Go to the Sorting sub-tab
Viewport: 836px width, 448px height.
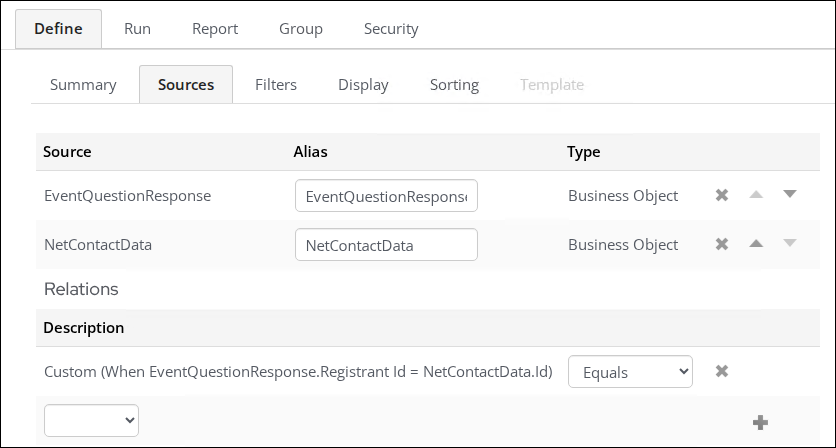click(x=454, y=85)
